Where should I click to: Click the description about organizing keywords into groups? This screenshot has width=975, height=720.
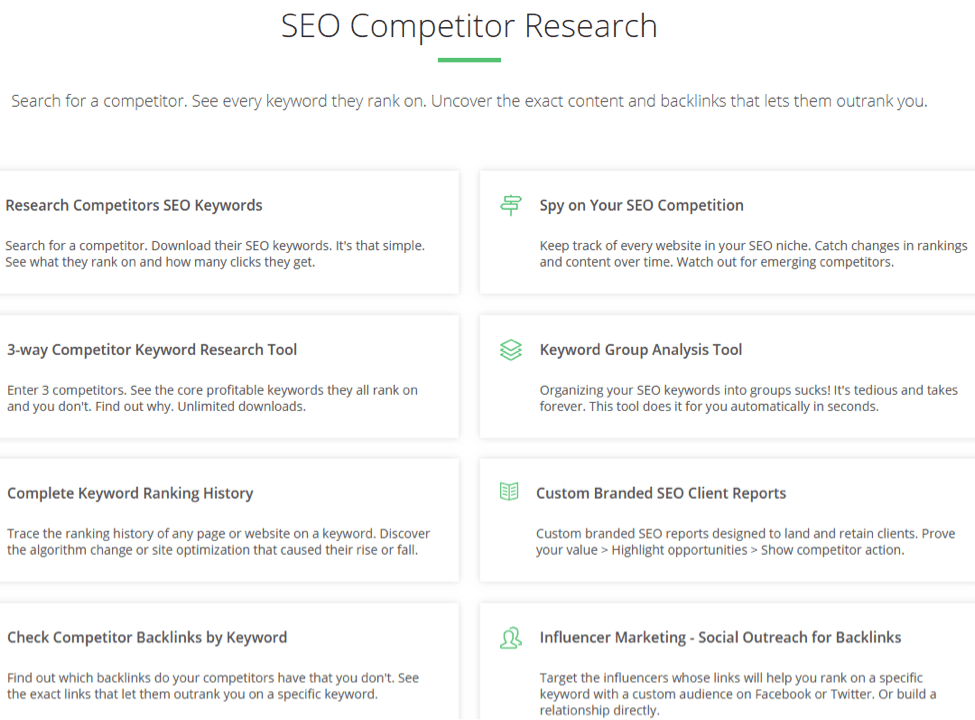pos(749,398)
